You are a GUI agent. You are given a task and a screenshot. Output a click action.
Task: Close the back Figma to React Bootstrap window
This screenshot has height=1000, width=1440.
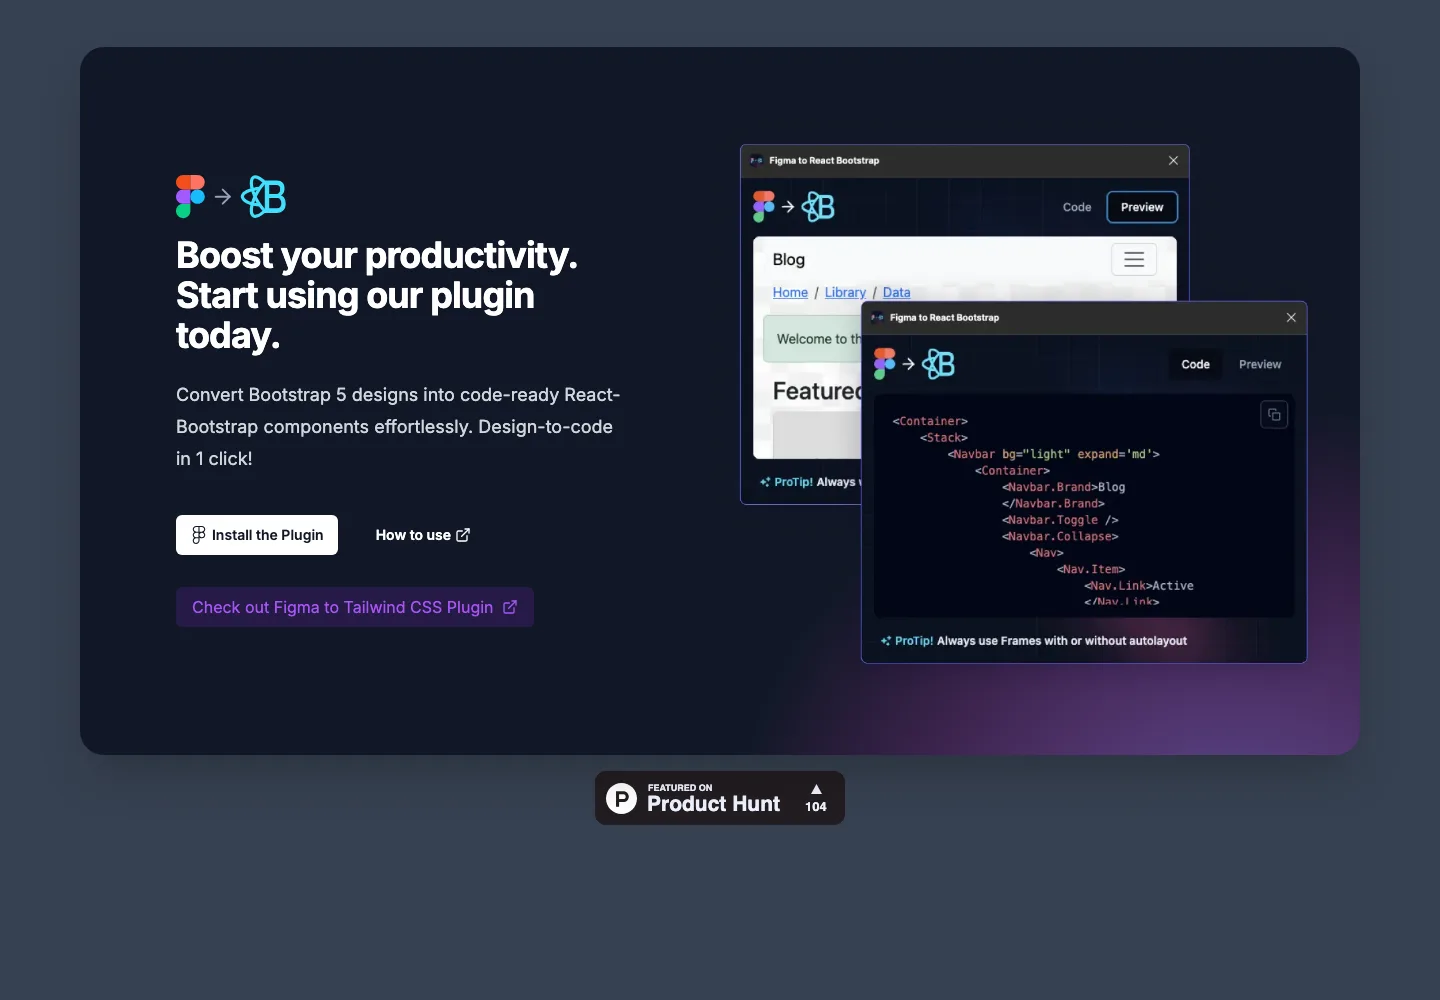coord(1173,160)
